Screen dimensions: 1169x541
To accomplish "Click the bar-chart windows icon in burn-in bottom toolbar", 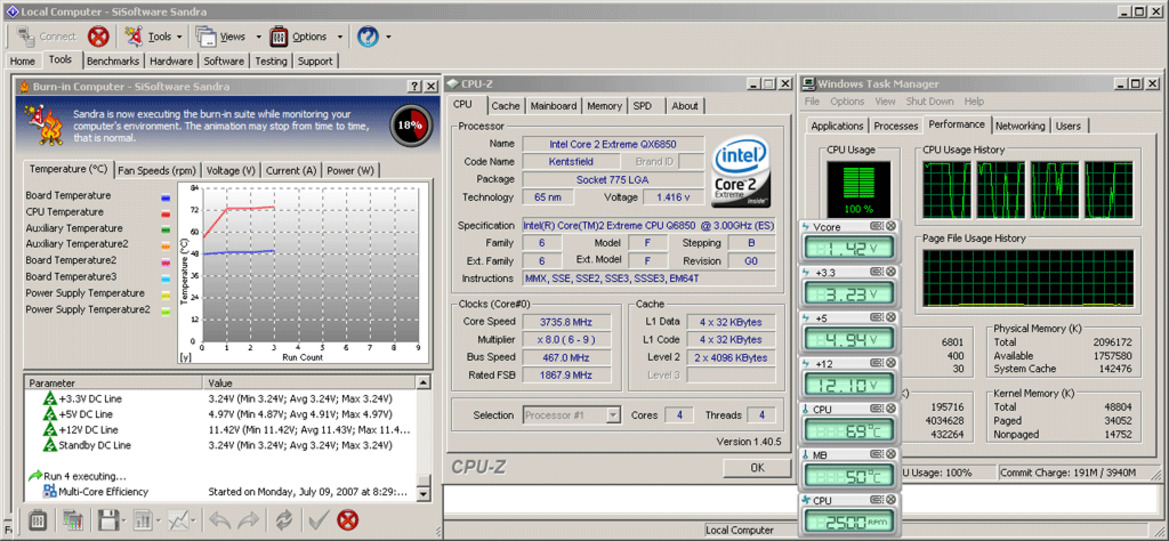I will pos(73,520).
